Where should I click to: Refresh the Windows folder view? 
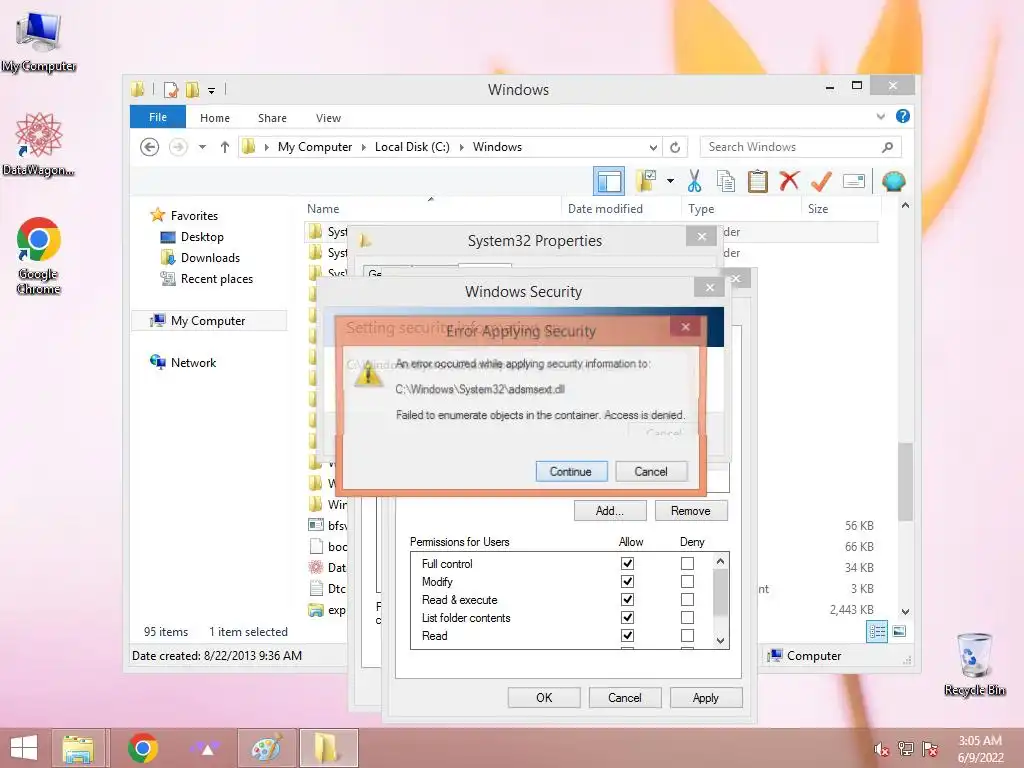pos(675,147)
